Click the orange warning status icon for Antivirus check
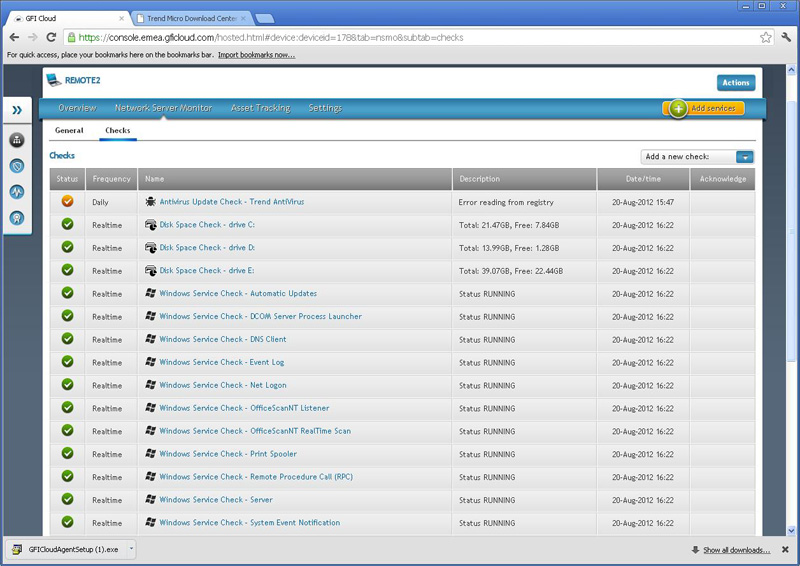This screenshot has height=566, width=800. click(x=67, y=201)
